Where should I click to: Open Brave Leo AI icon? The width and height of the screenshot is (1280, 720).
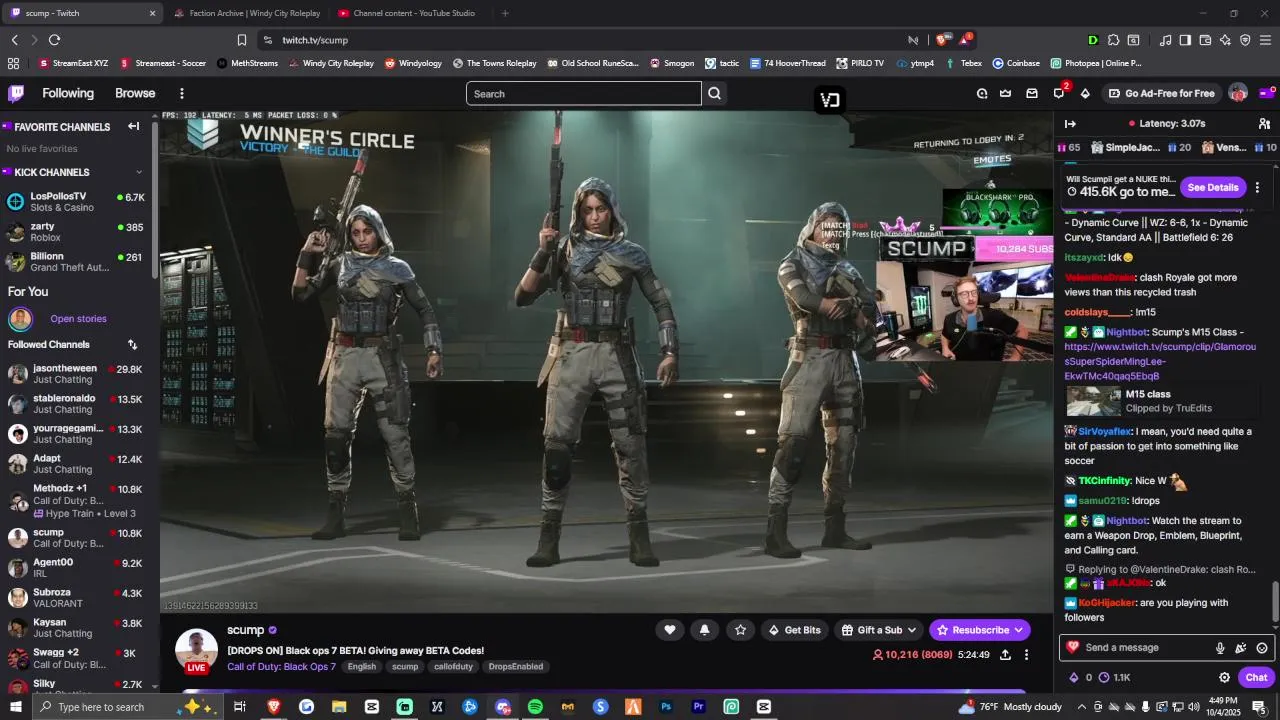[x=1225, y=40]
